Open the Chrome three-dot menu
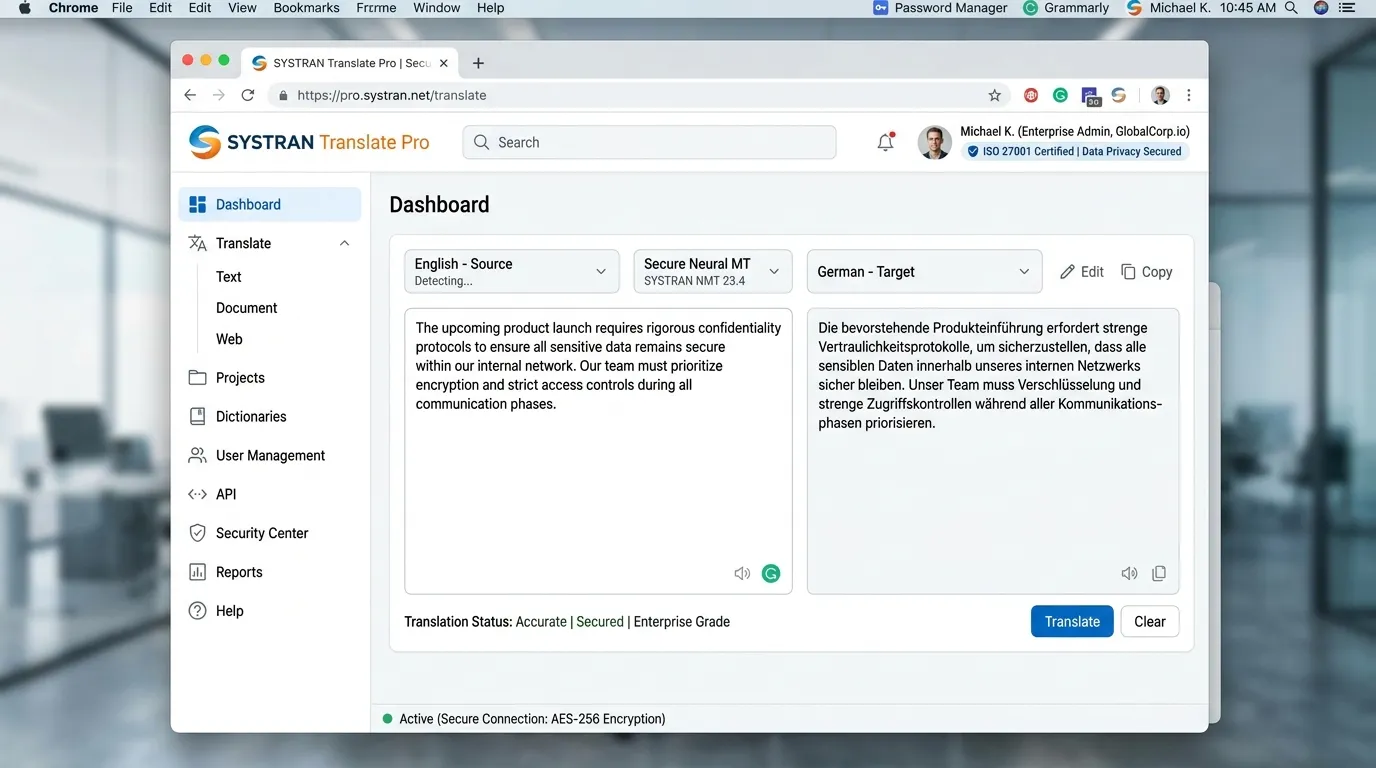This screenshot has height=768, width=1376. coord(1188,95)
